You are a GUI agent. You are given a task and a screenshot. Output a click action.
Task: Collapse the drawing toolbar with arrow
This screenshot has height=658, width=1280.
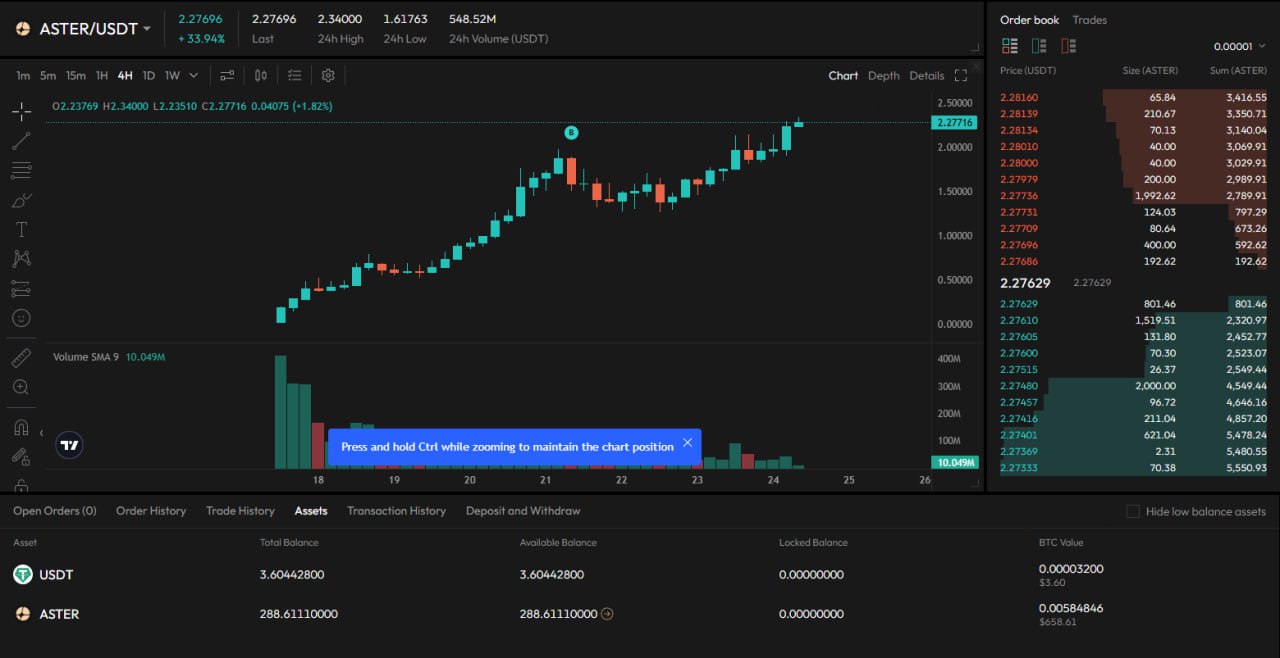[41, 433]
